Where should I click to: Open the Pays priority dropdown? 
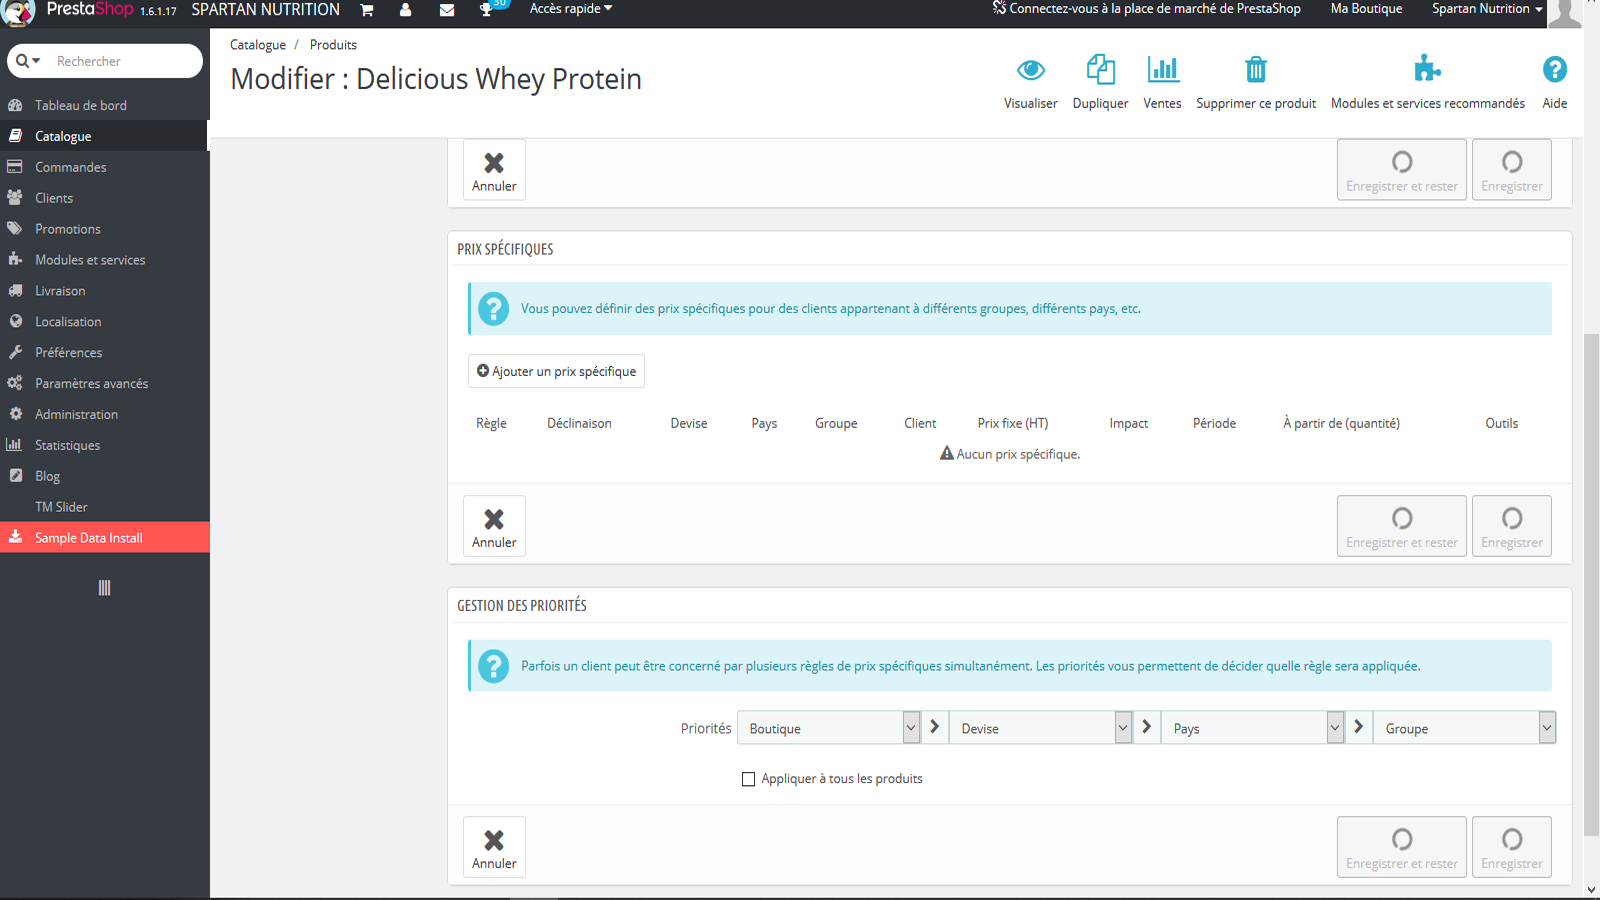[1252, 727]
